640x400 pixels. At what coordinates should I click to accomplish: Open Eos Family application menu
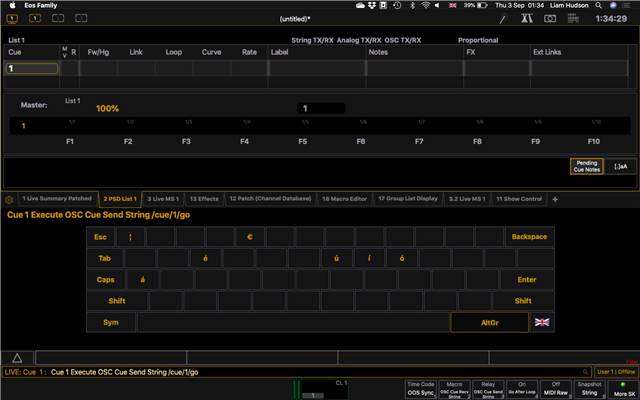[40, 5]
